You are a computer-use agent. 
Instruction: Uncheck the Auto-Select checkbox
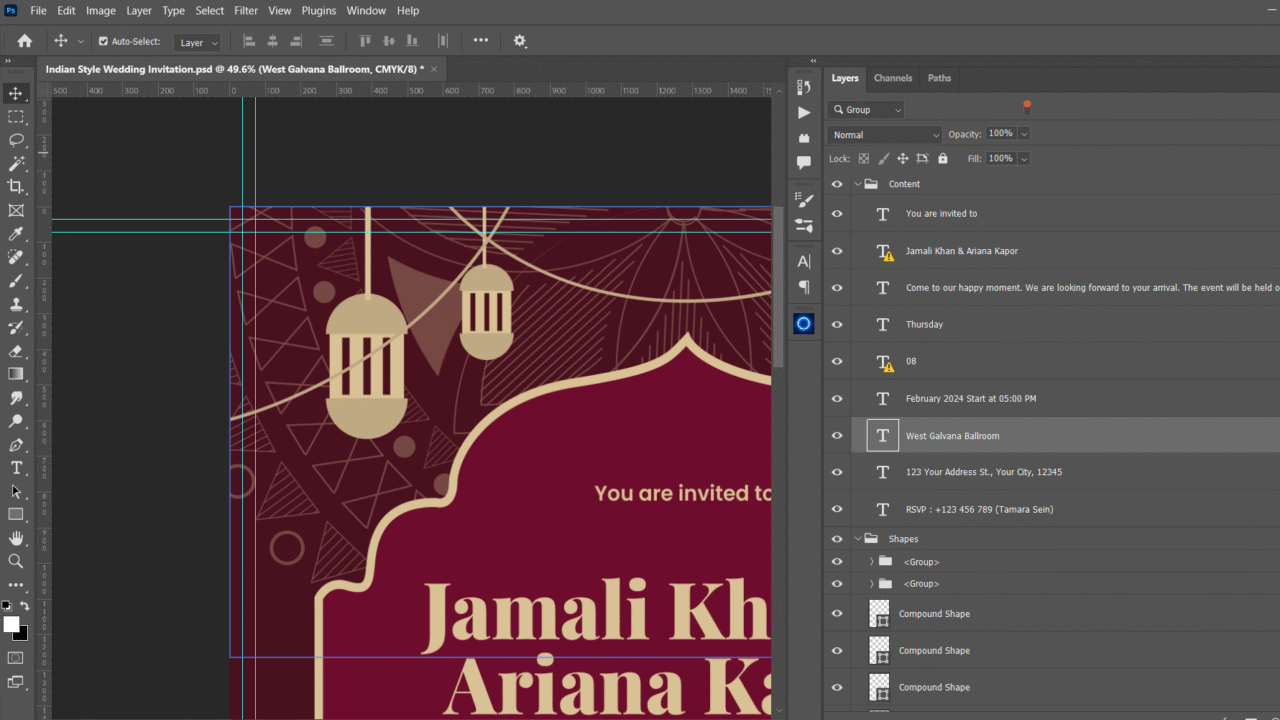[103, 42]
